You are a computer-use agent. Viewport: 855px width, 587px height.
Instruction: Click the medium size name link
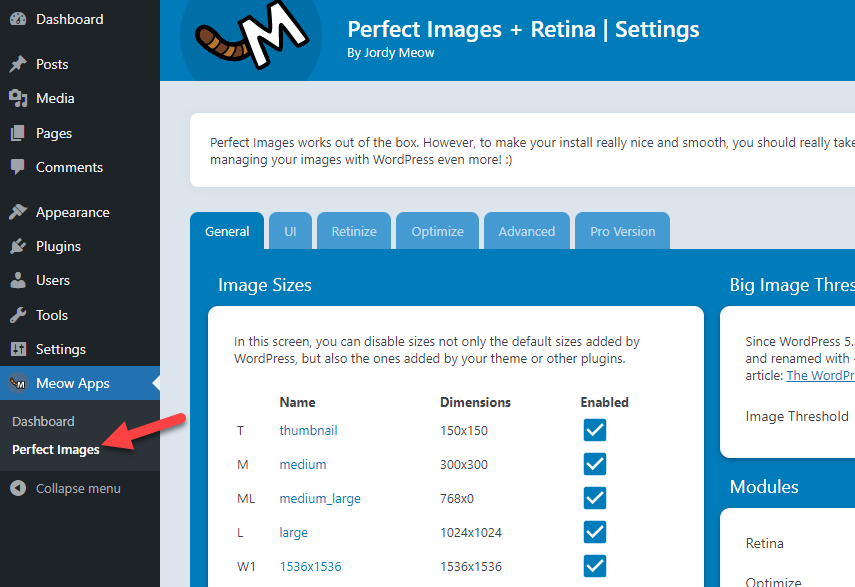click(x=303, y=464)
